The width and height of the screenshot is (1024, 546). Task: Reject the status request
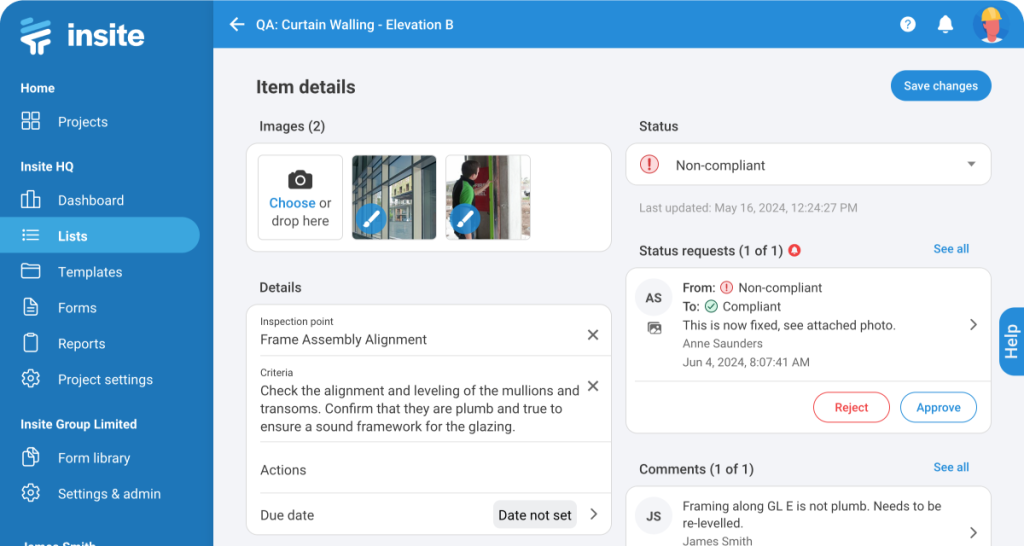pos(851,407)
